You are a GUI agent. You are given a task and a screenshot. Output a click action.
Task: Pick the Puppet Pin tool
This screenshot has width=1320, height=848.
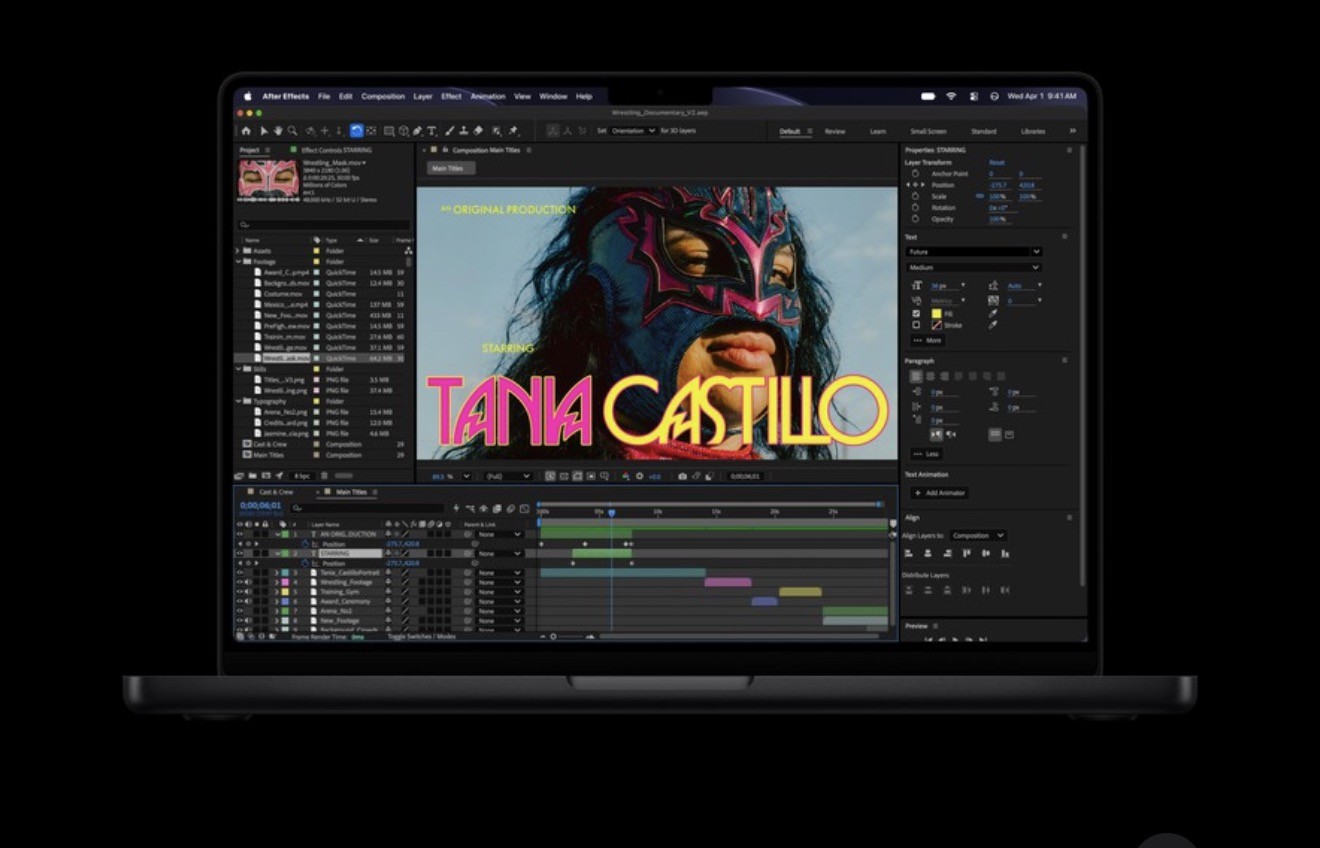pyautogui.click(x=513, y=131)
